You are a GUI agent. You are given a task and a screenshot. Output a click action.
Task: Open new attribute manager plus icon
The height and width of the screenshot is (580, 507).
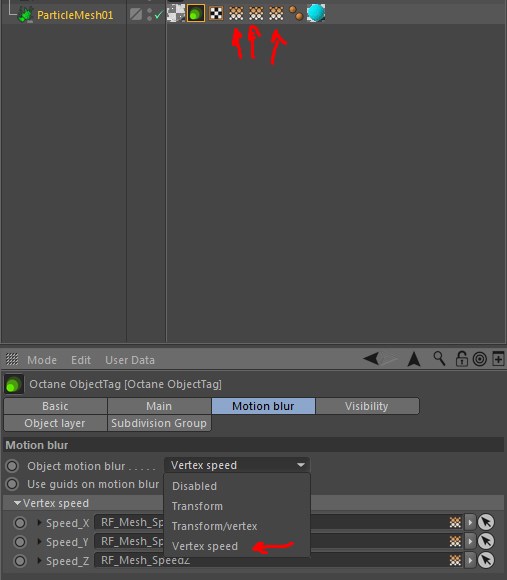tap(498, 359)
